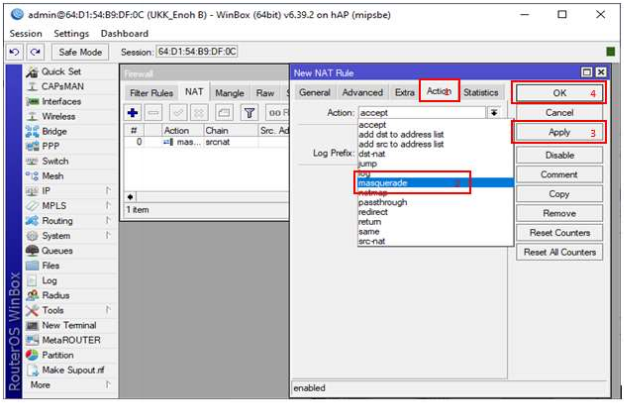Image resolution: width=624 pixels, height=403 pixels.
Task: Add a new firewall rule with the plus icon
Action: [133, 113]
